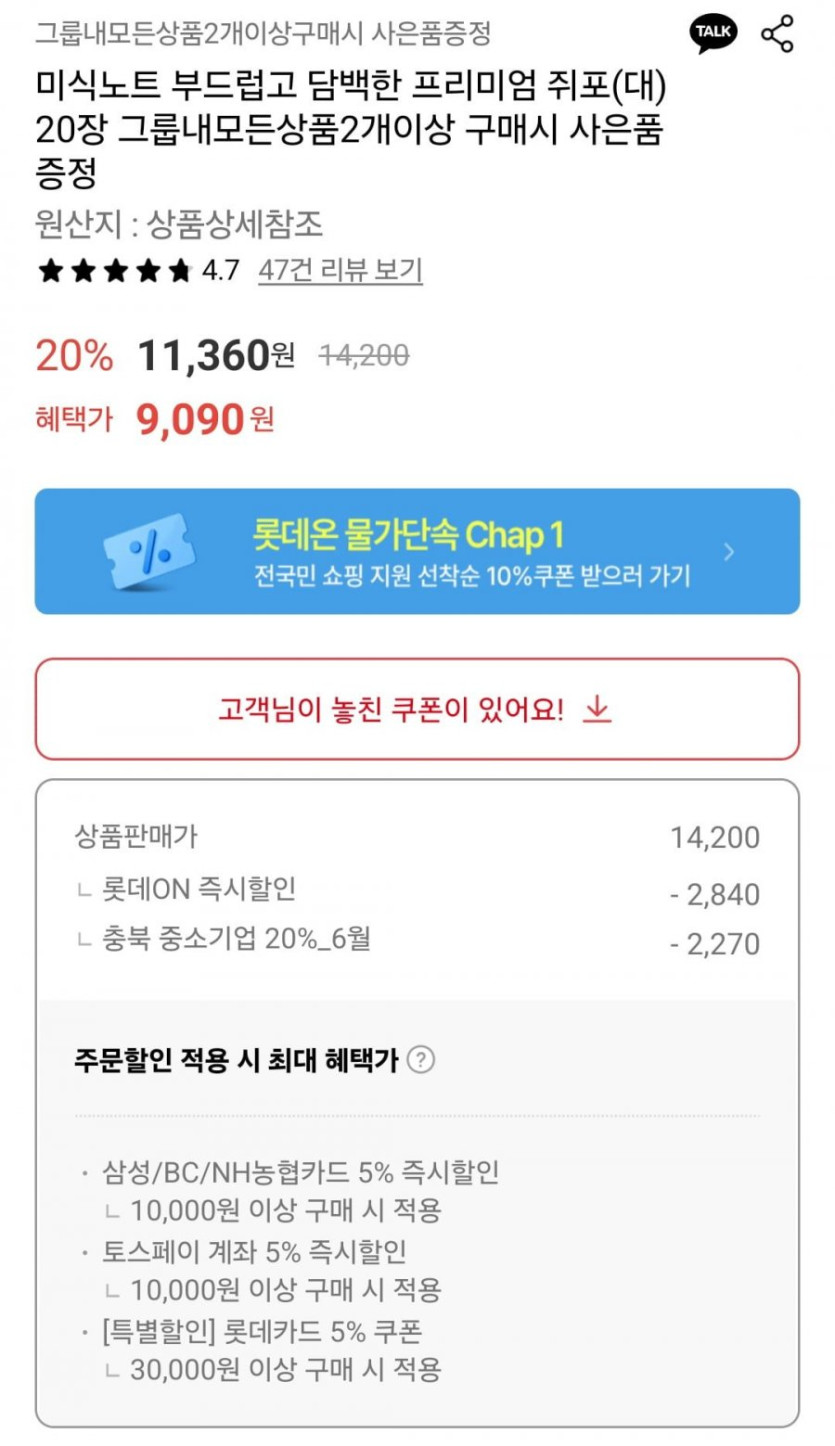Click the percent coupon ticket icon

150,550
